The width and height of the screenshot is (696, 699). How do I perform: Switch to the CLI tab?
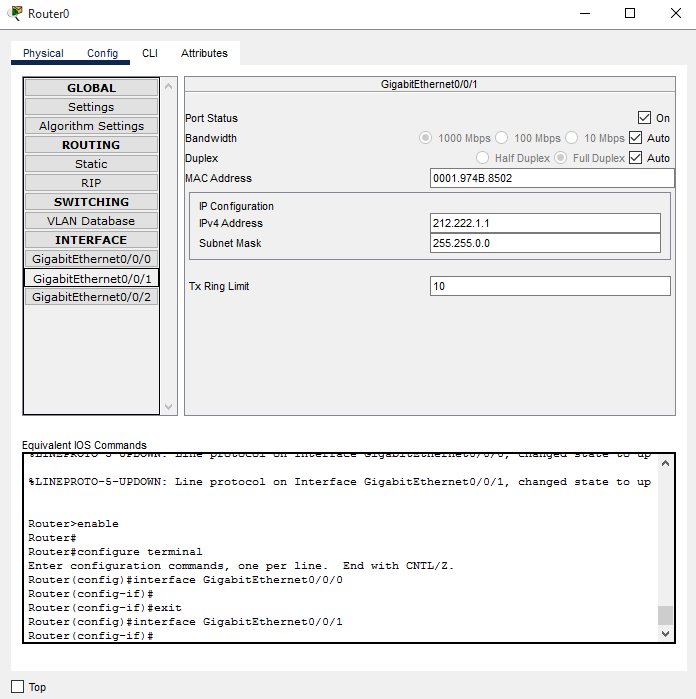[149, 53]
